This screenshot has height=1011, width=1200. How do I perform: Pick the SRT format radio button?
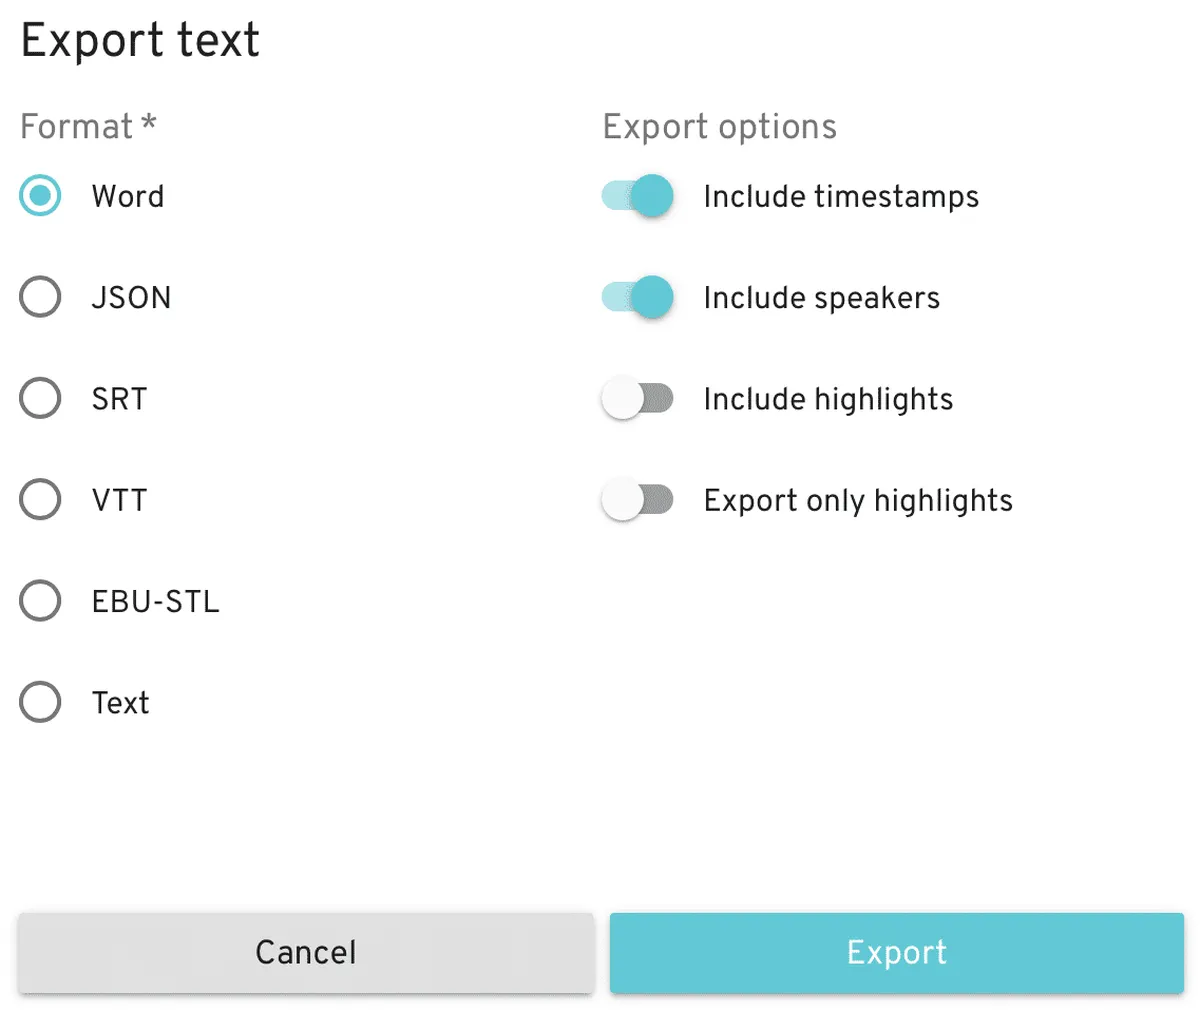pos(40,398)
